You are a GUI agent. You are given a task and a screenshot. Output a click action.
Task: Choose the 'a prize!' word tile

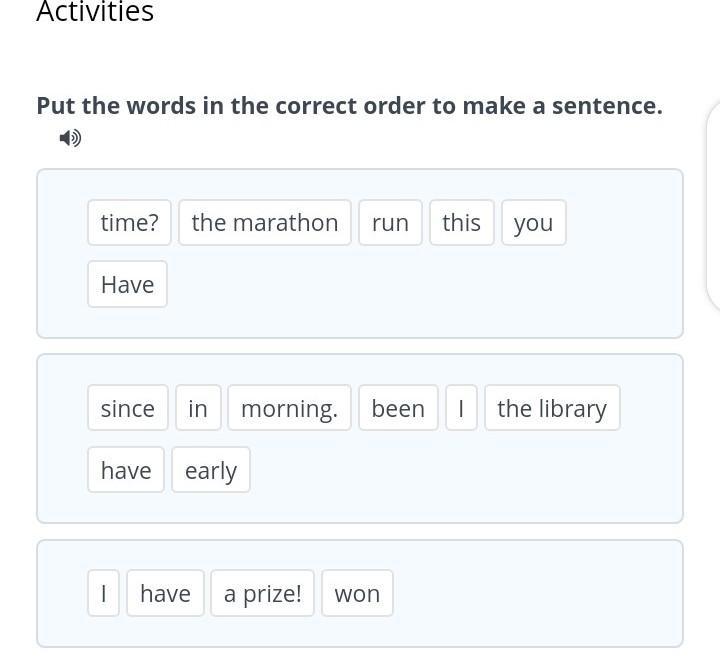point(263,594)
